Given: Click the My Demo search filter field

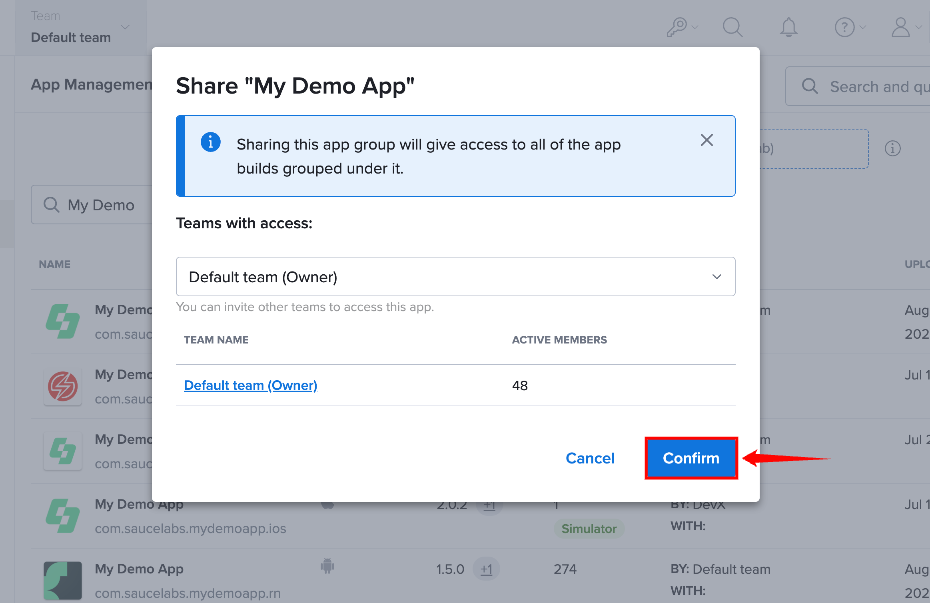Looking at the screenshot, I should 92,205.
